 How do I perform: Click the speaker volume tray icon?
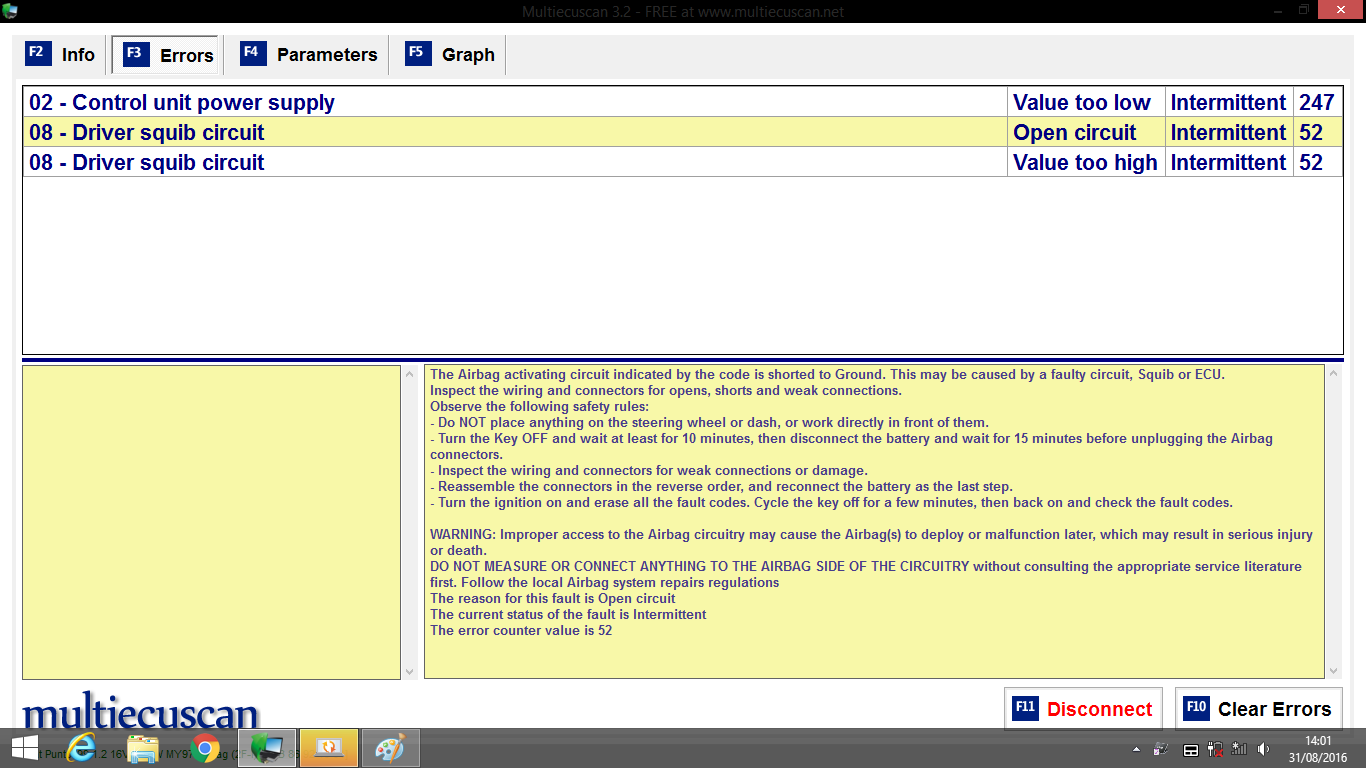click(1263, 749)
